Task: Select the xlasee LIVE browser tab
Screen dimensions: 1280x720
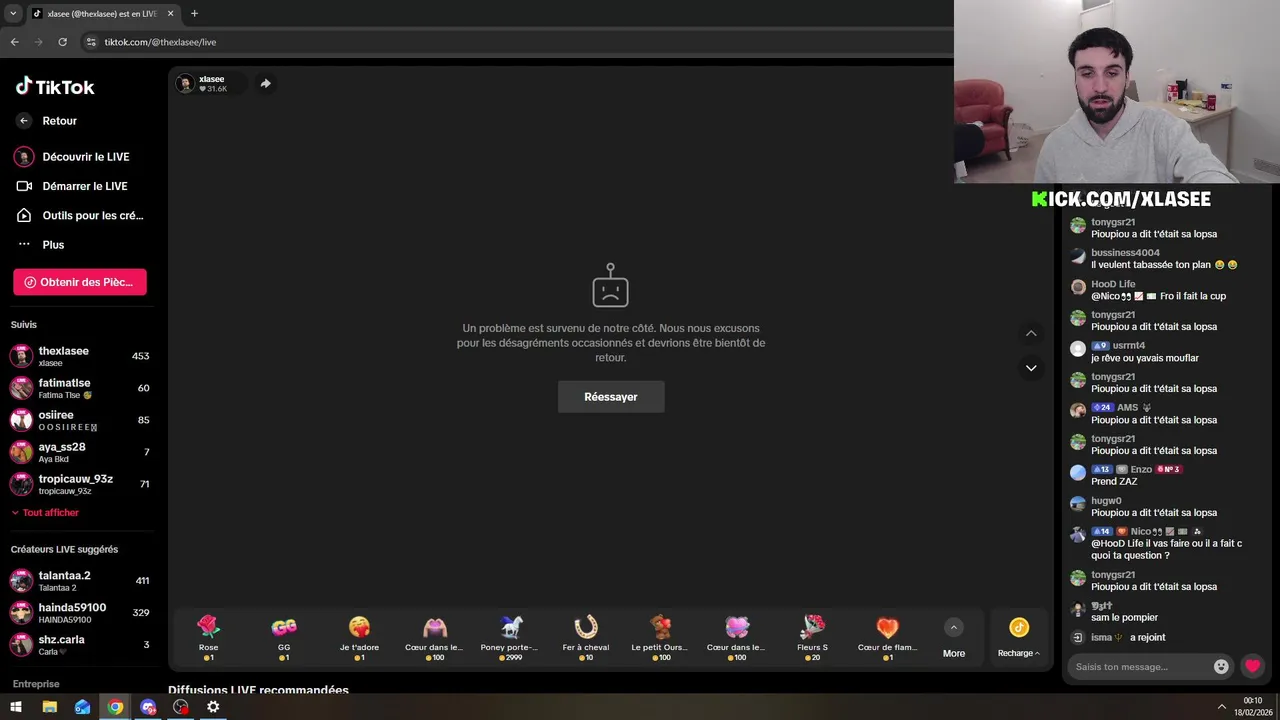Action: pyautogui.click(x=103, y=14)
